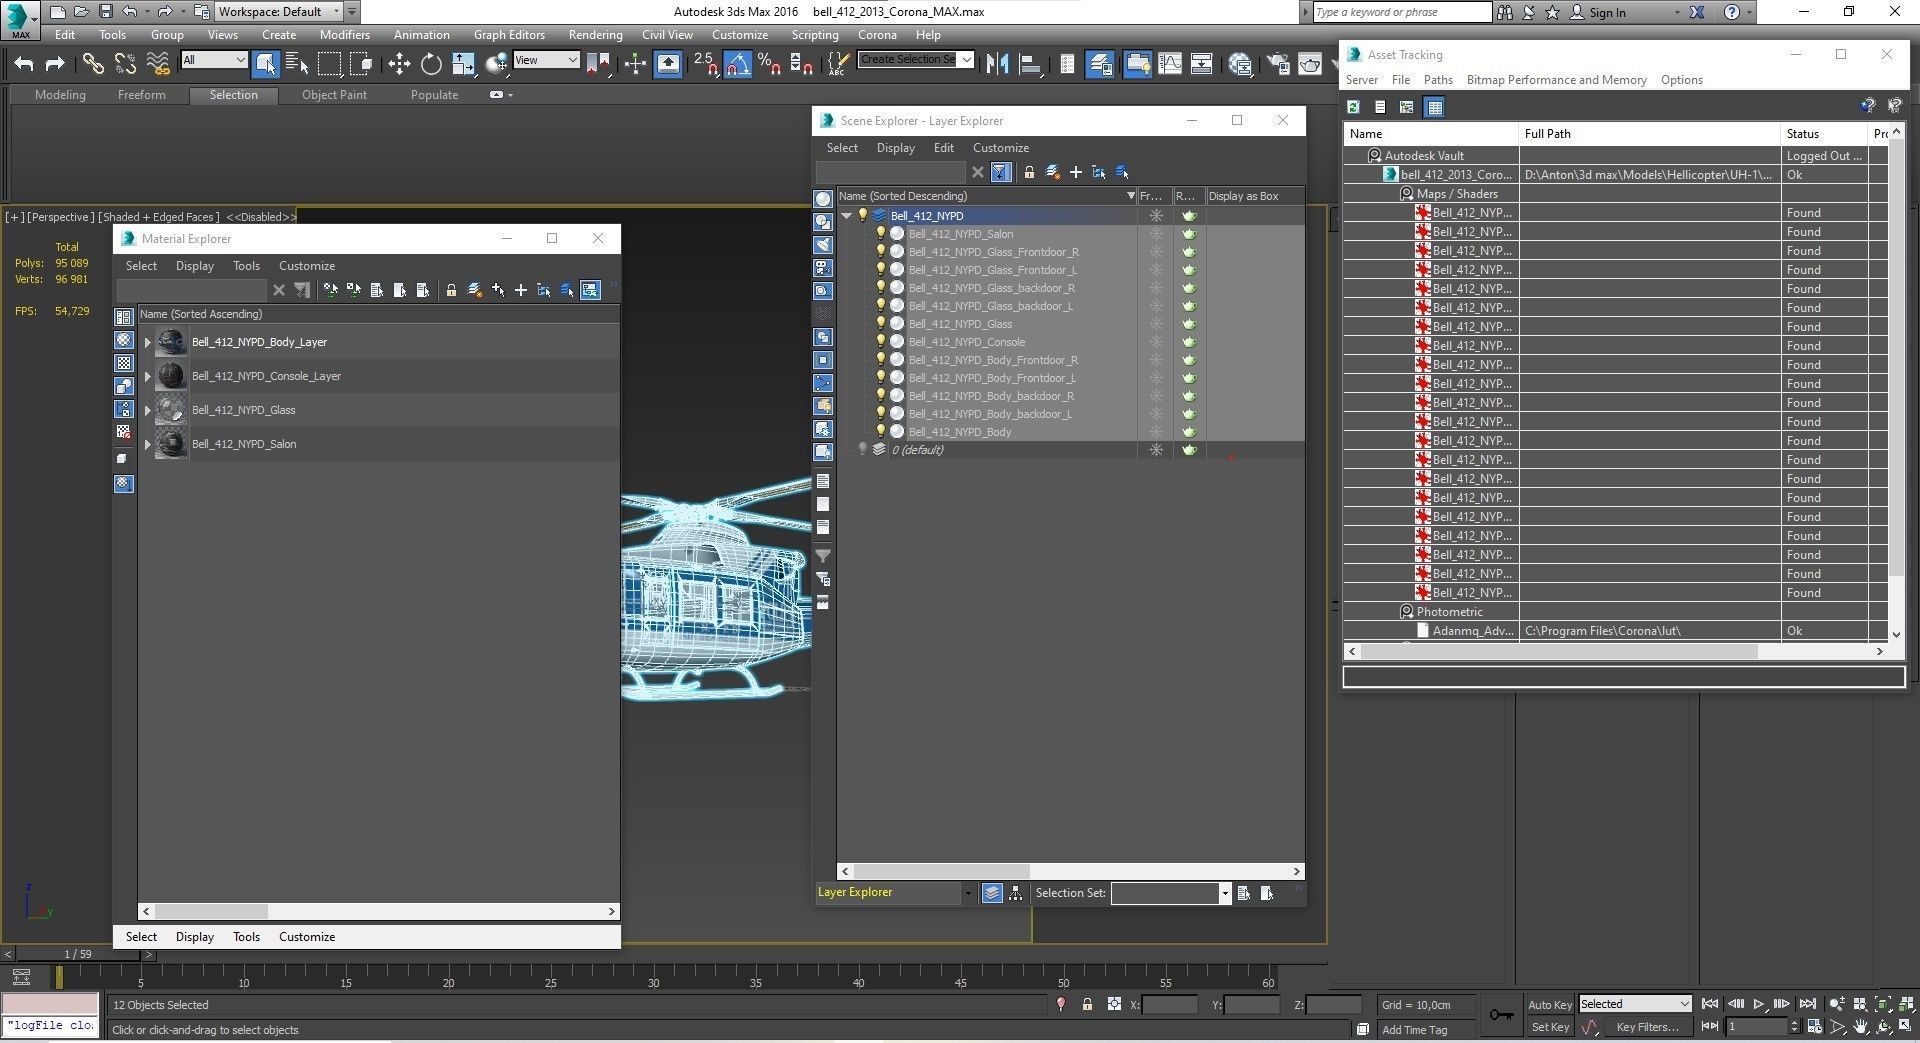Collapse the Bell_412_NYPD layer tree
Image resolution: width=1920 pixels, height=1043 pixels.
pyautogui.click(x=847, y=216)
